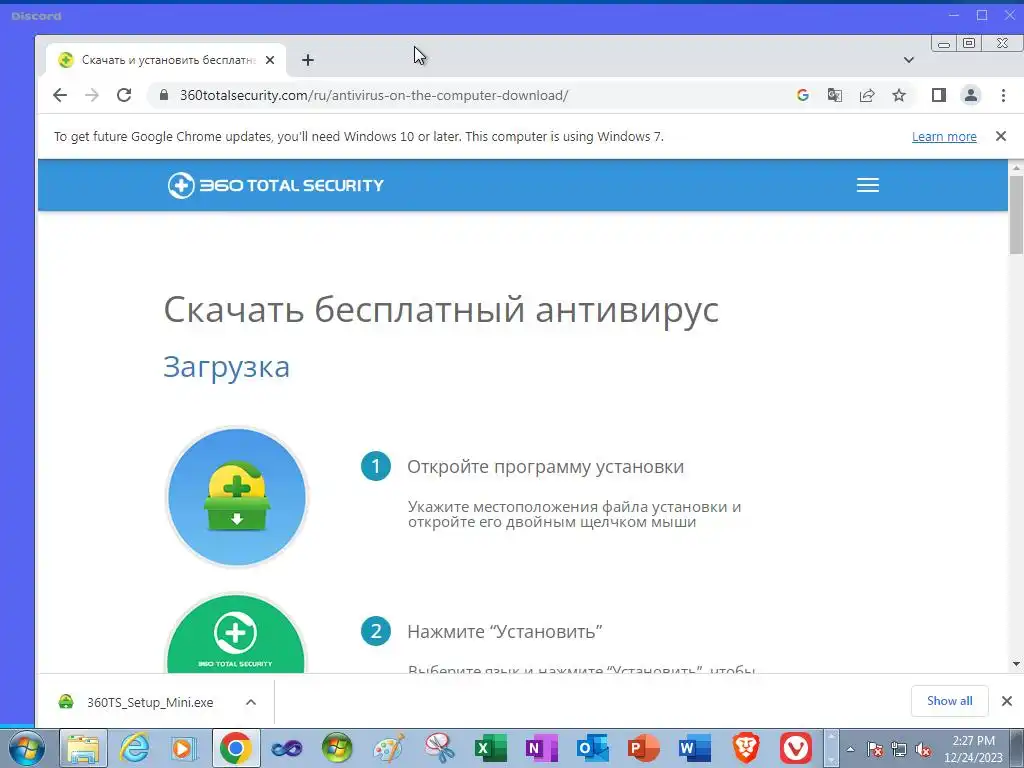Open Windows Media Player taskbar icon
This screenshot has width=1024, height=768.
point(184,748)
